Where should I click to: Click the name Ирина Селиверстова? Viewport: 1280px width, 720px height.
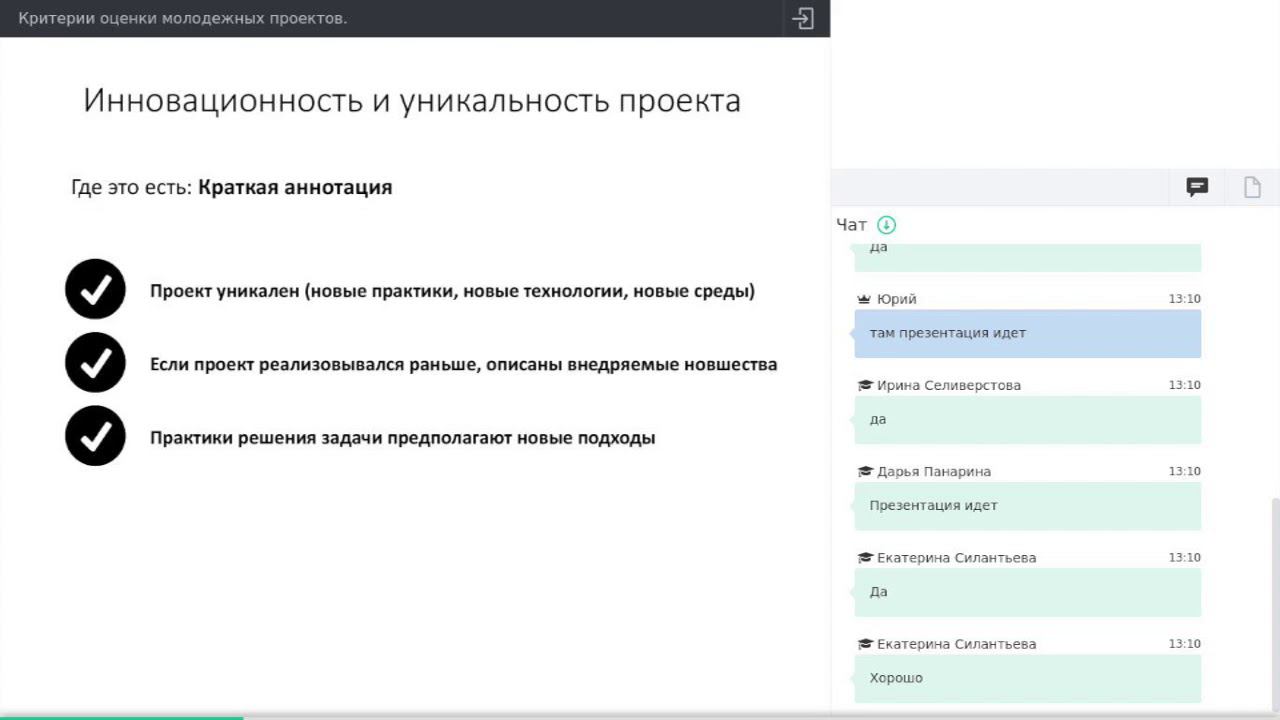949,385
